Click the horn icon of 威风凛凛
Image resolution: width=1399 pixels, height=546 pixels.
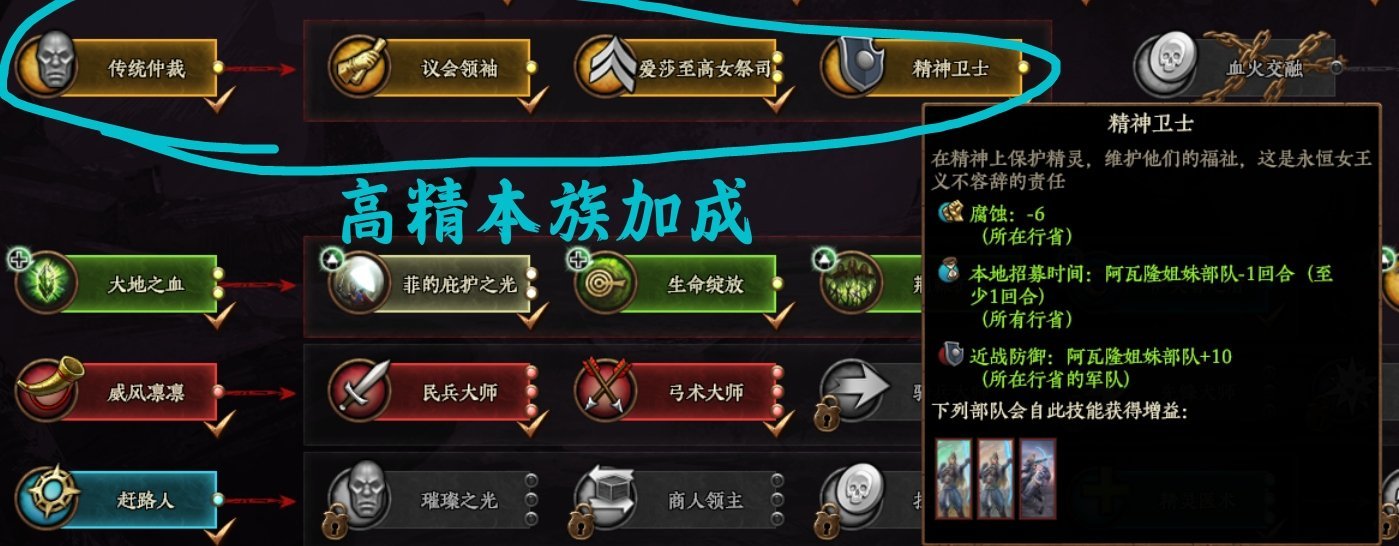44,391
